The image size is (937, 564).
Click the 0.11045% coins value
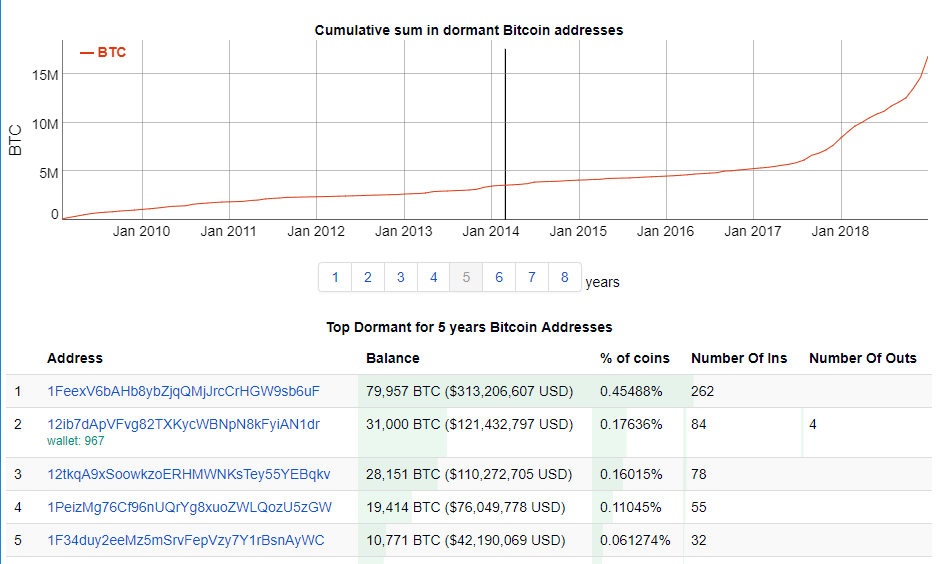(630, 507)
